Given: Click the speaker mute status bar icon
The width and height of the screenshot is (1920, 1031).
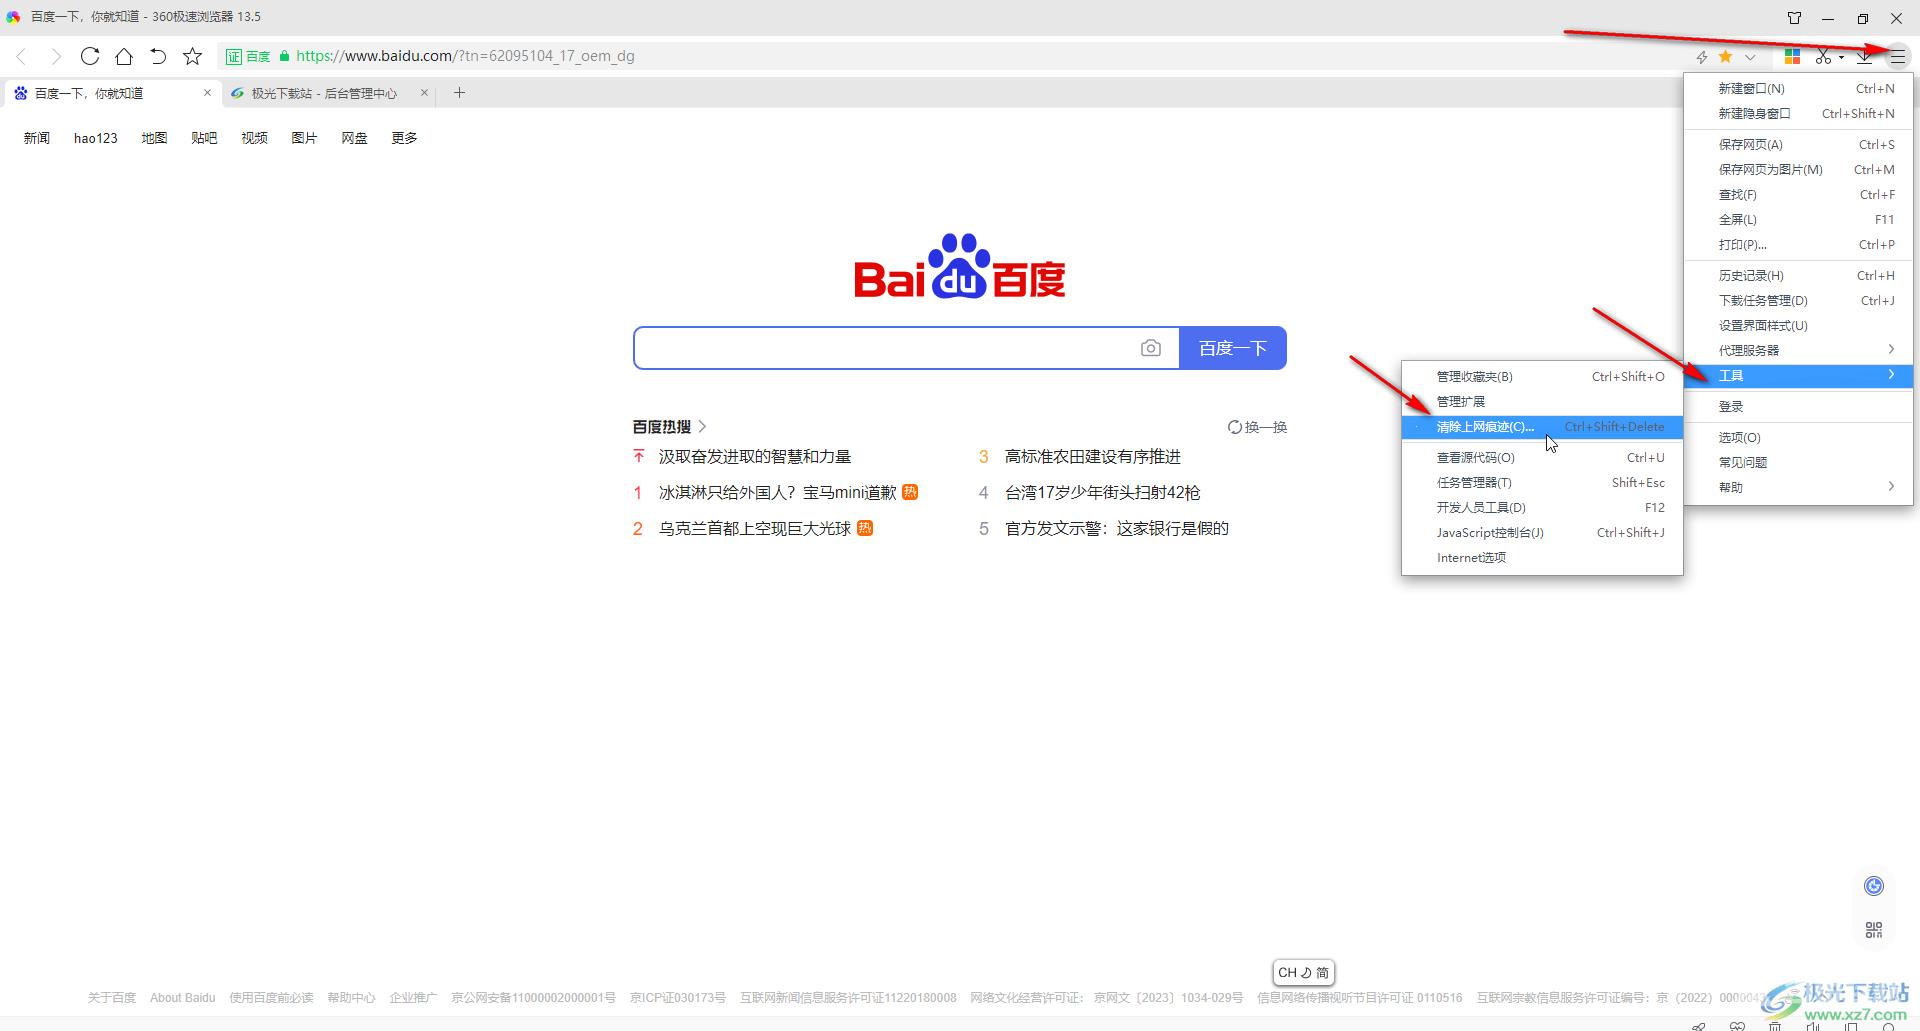Looking at the screenshot, I should 1813,1026.
